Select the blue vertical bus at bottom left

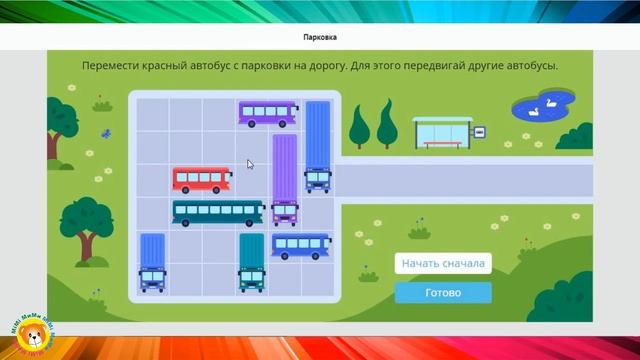click(x=153, y=263)
